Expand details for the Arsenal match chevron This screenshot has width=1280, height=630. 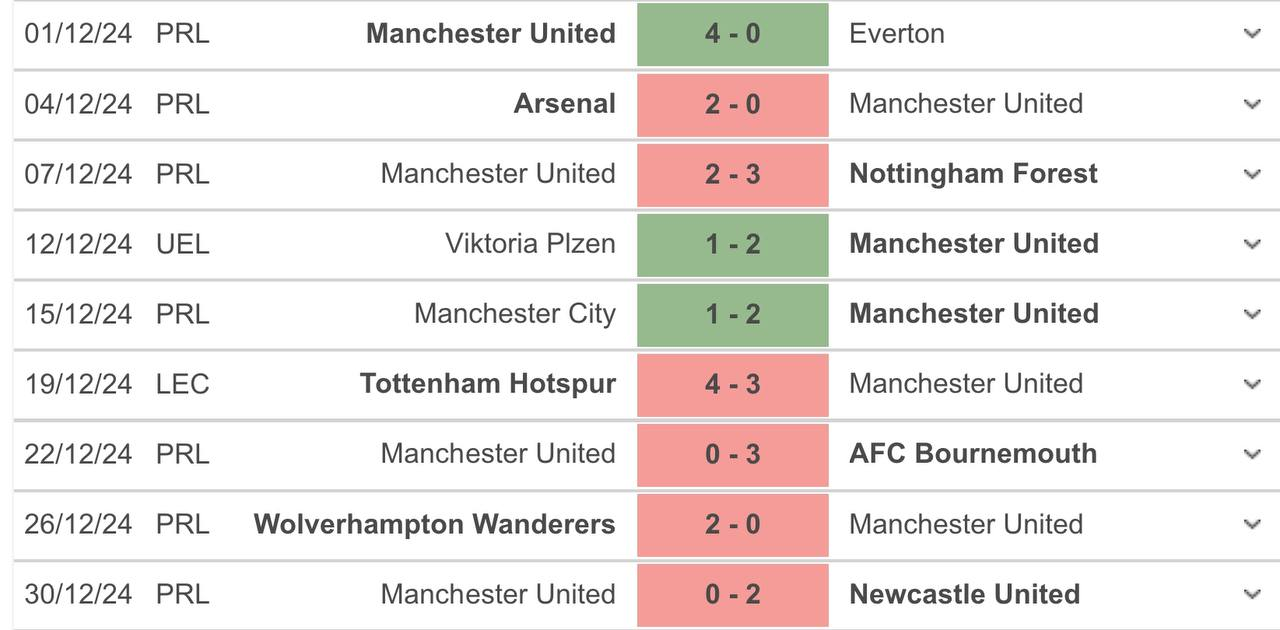point(1252,104)
